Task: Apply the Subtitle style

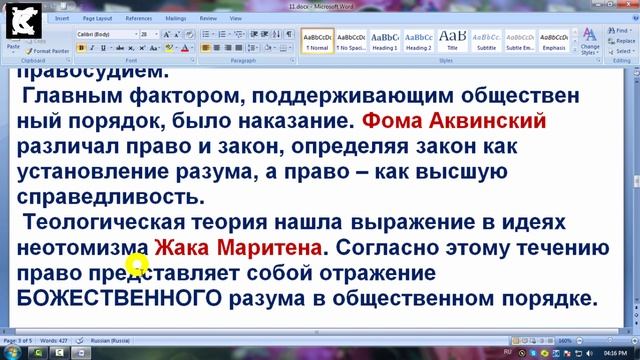Action: [486, 41]
